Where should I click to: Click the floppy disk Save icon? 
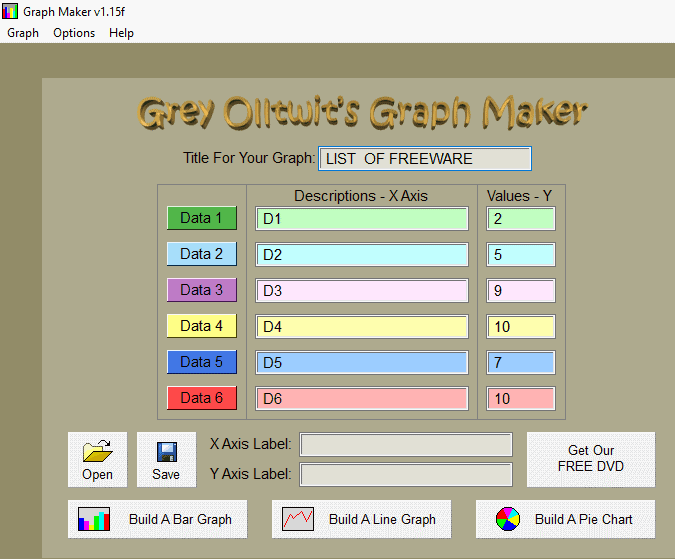point(167,452)
